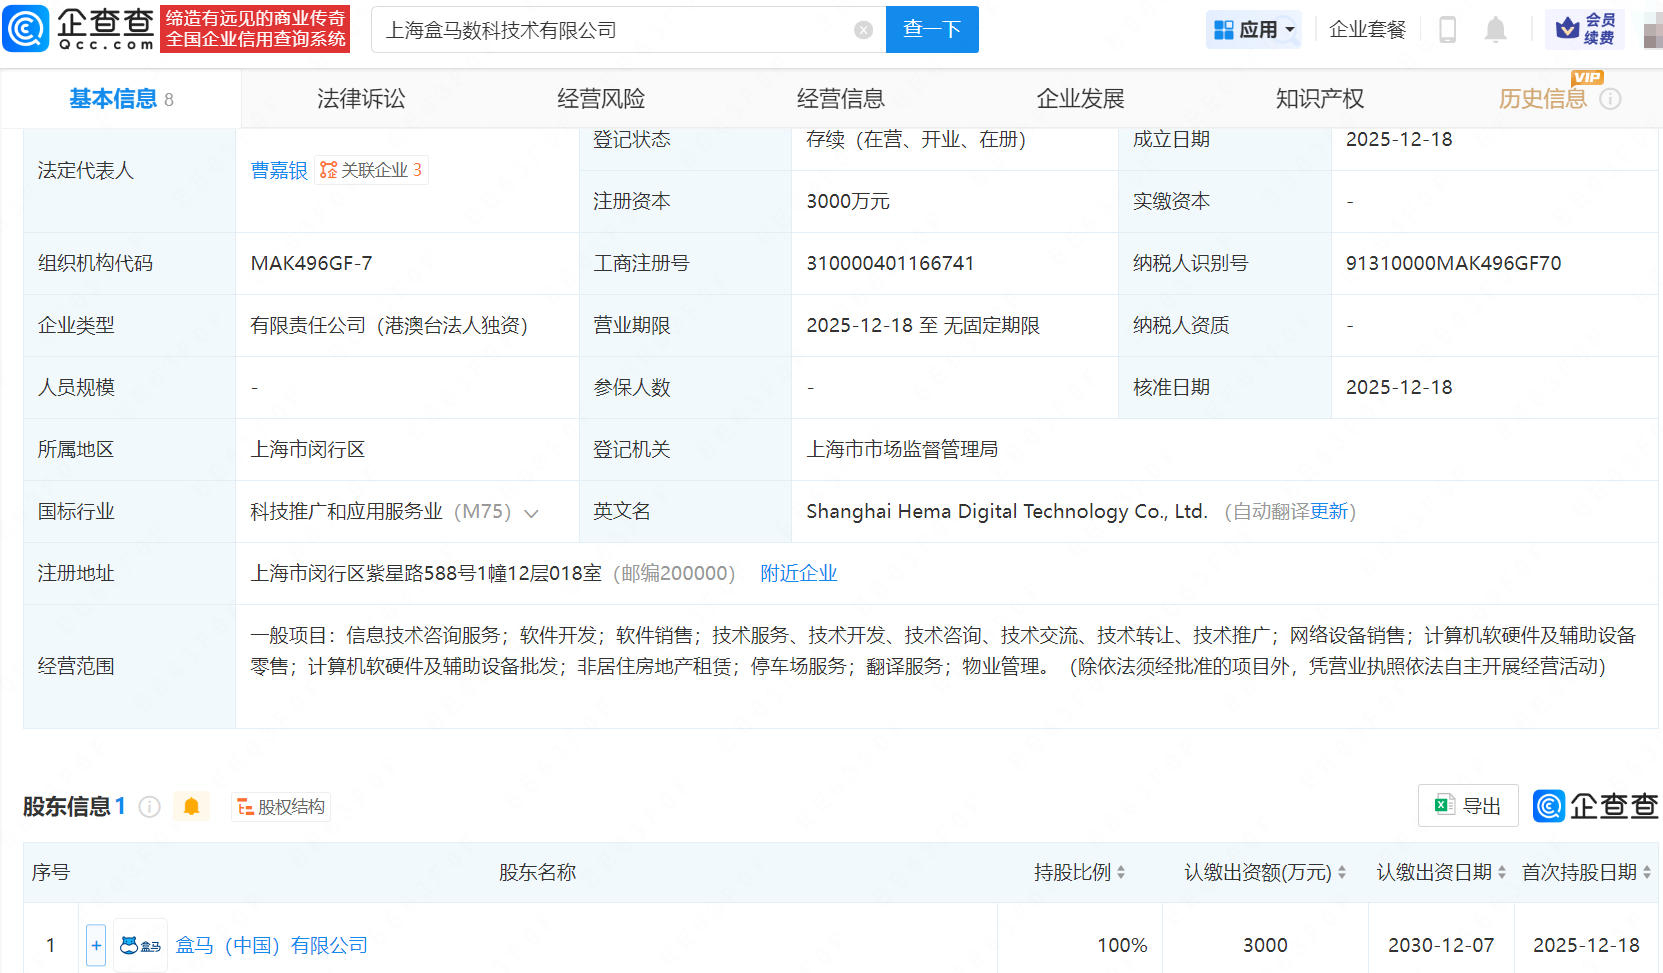Switch to the 法律诉讼 tab
This screenshot has width=1663, height=973.
coord(360,98)
